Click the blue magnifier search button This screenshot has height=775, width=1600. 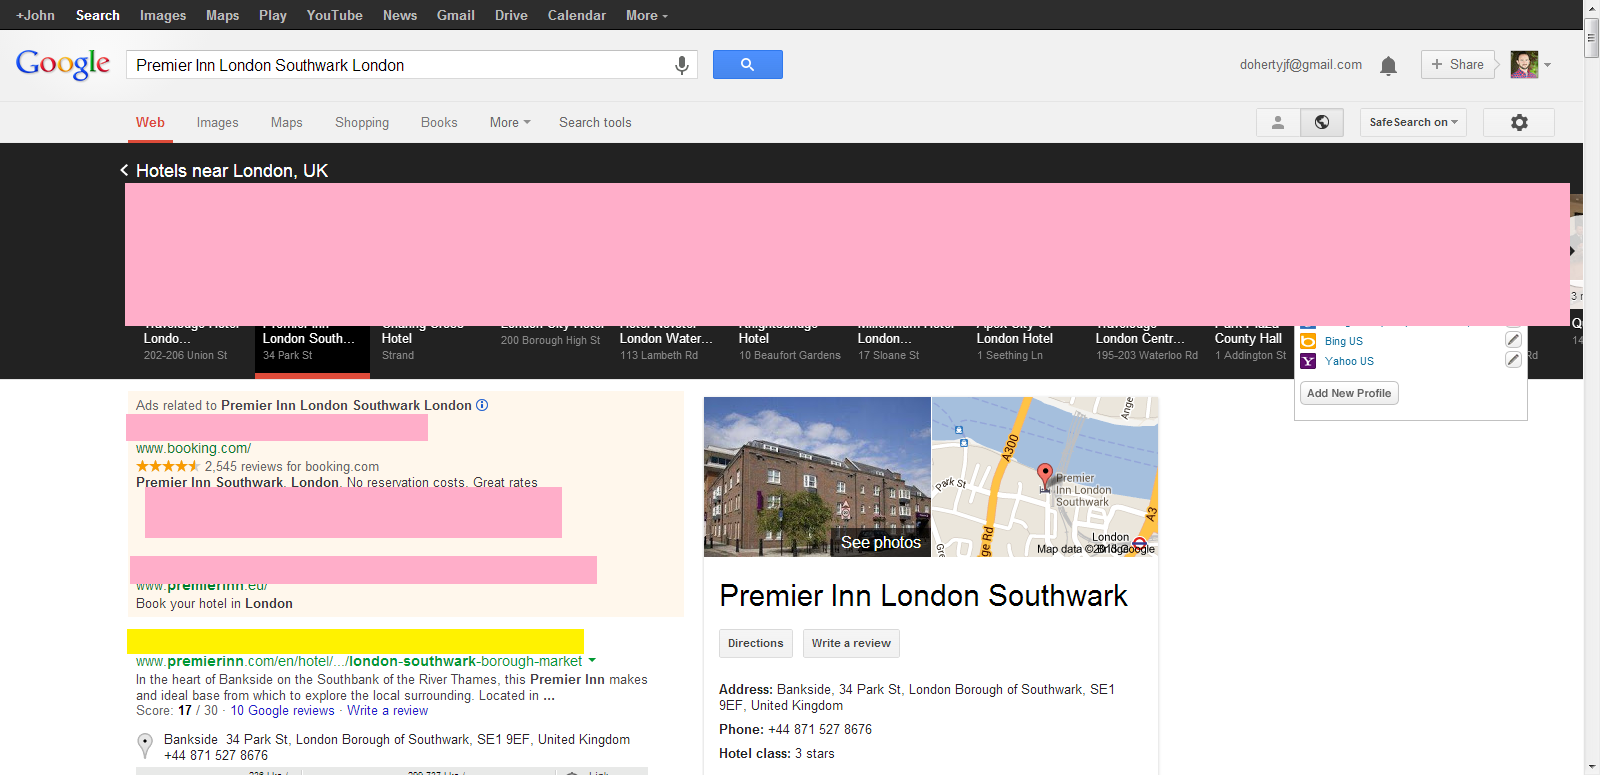tap(747, 64)
